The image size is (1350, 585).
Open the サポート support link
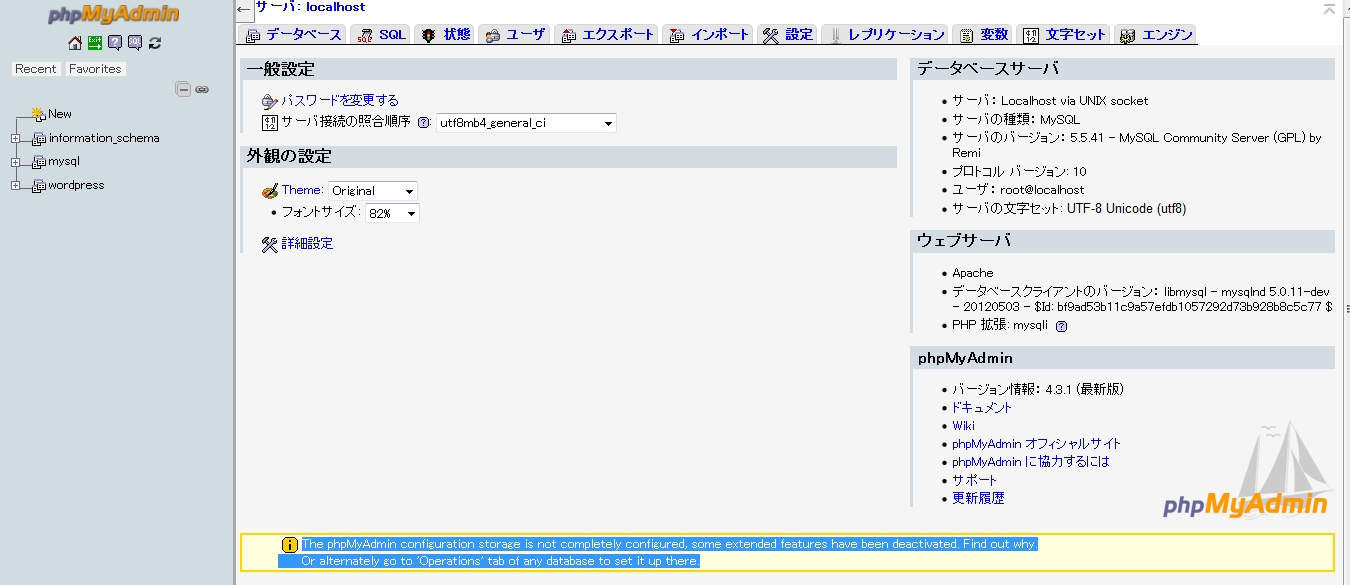975,480
